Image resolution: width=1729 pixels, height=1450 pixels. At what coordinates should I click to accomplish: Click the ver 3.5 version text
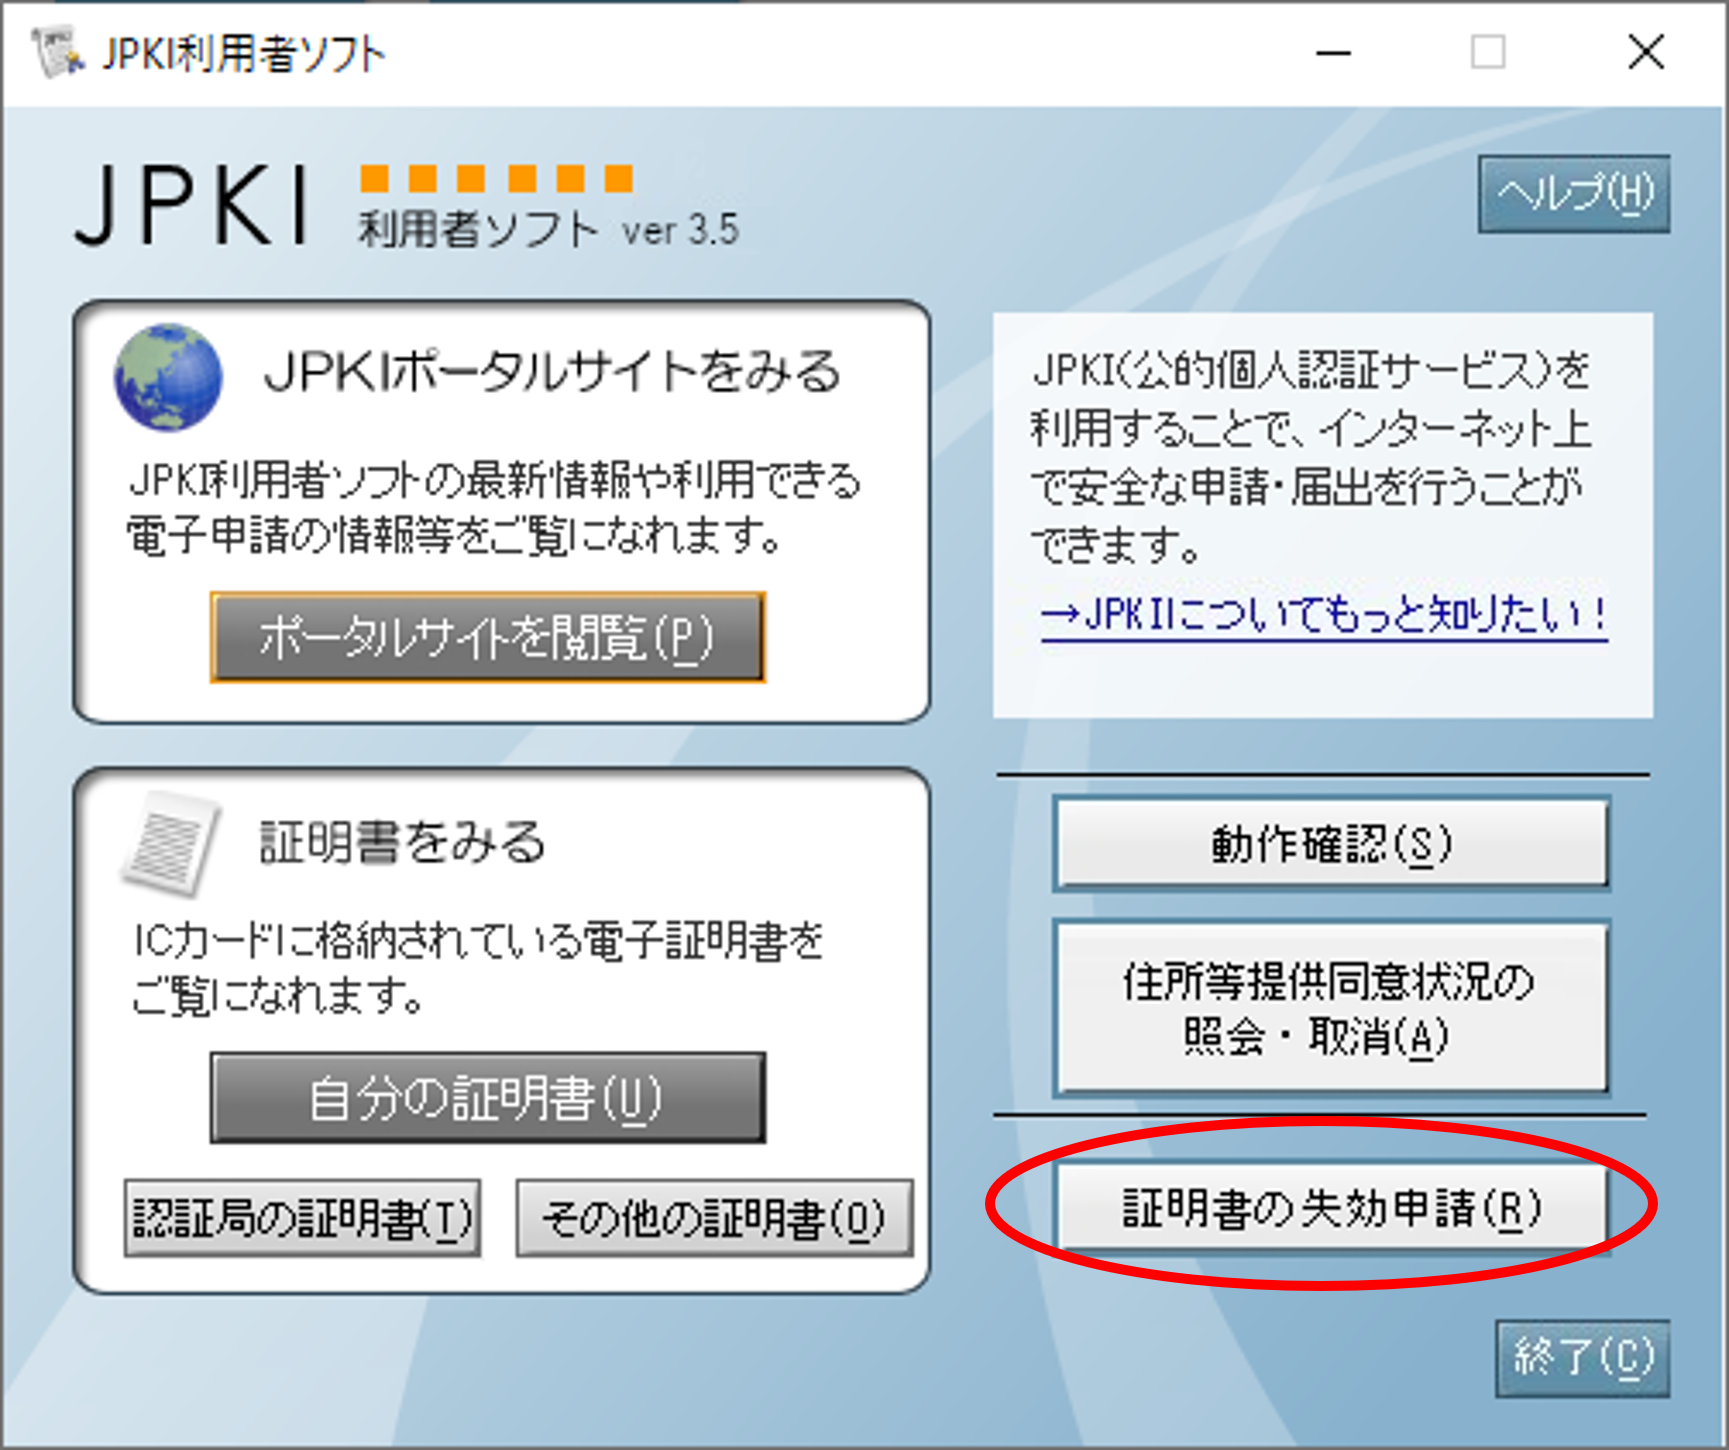(680, 230)
